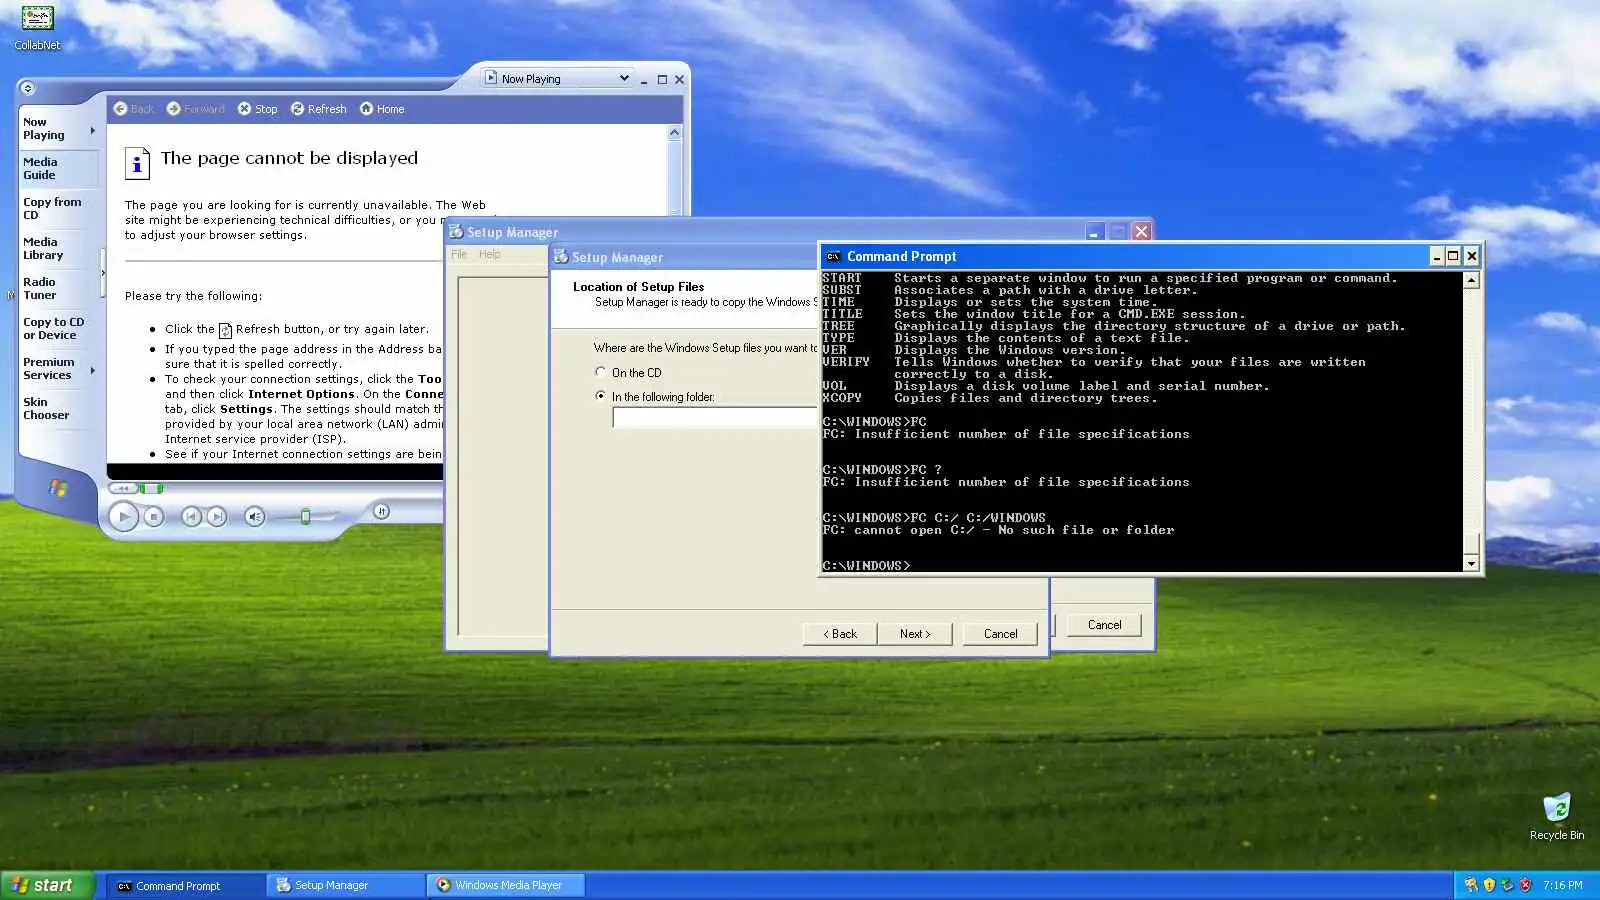
Task: Adjust the Media Player volume slider
Action: (306, 517)
